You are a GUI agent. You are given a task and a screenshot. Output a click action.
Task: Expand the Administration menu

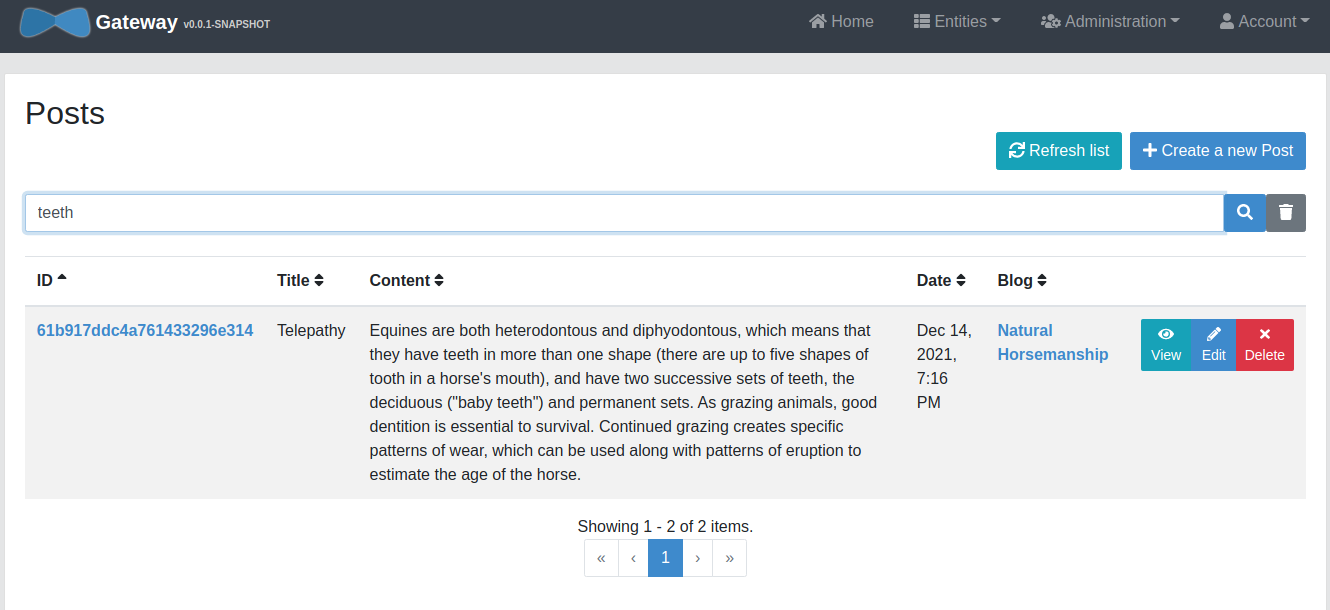coord(1110,22)
